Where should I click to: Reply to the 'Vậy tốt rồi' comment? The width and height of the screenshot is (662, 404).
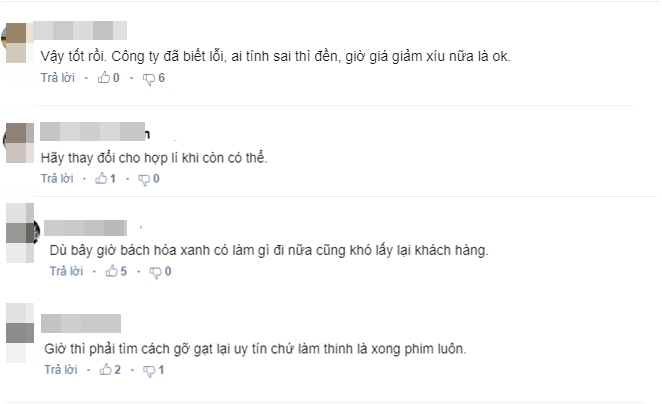58,78
